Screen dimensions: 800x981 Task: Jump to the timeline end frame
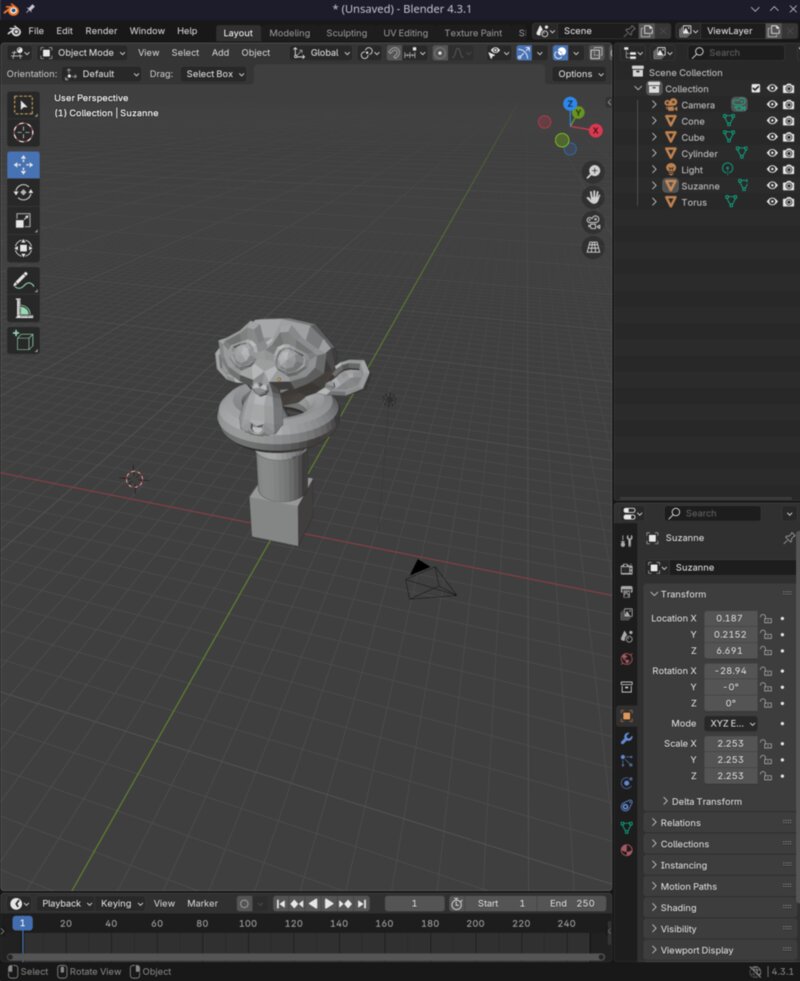(362, 904)
